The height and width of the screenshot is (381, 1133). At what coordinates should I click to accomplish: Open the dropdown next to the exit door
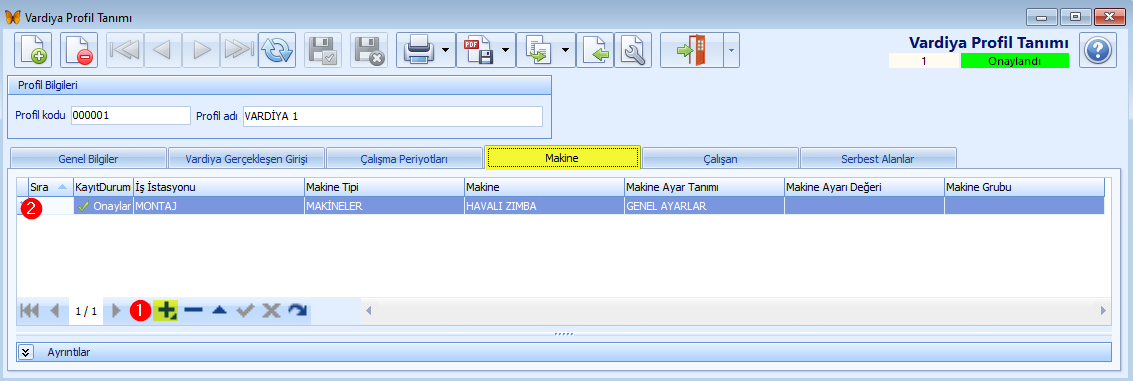731,51
